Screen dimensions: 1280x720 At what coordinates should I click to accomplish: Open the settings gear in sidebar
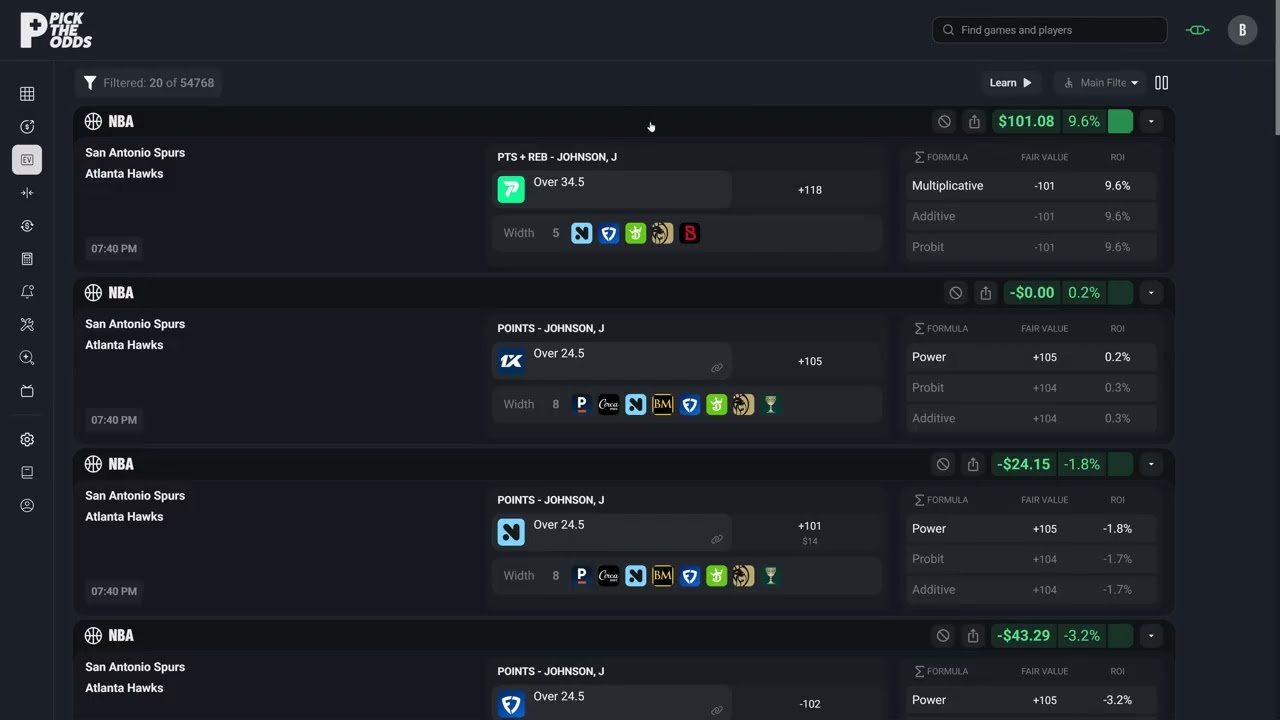click(27, 440)
